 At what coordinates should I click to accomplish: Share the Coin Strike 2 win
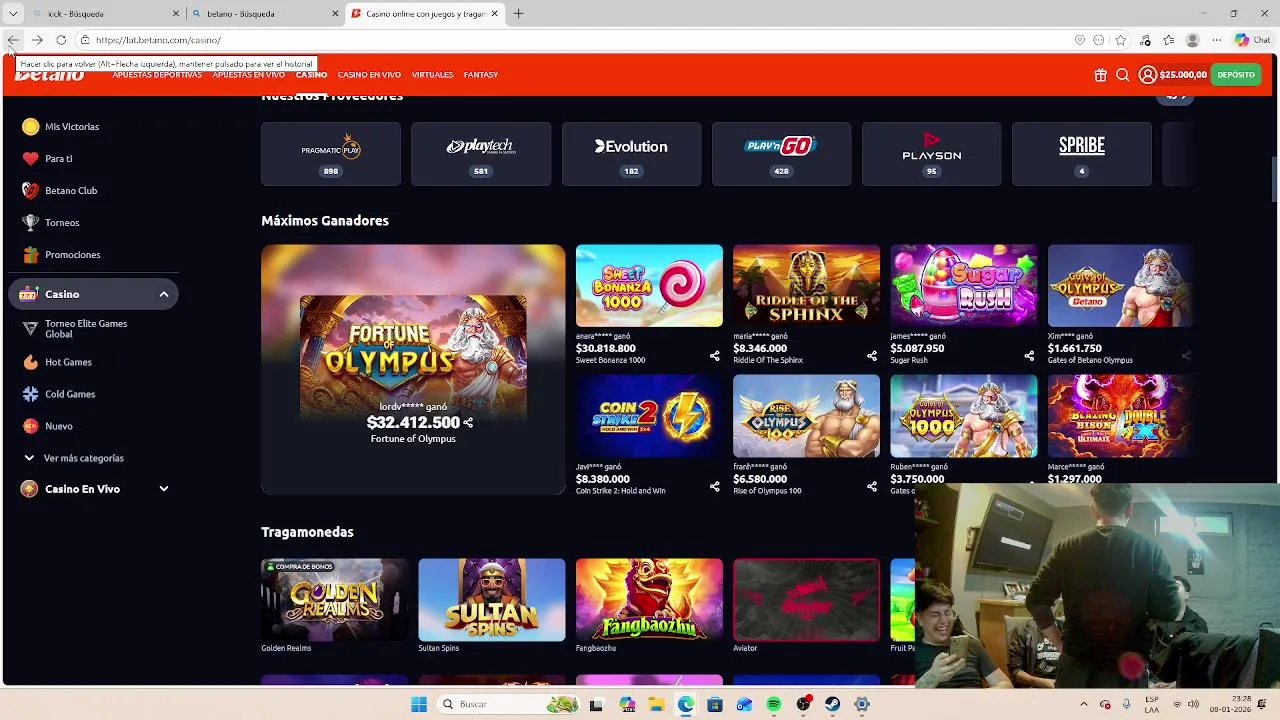point(714,487)
